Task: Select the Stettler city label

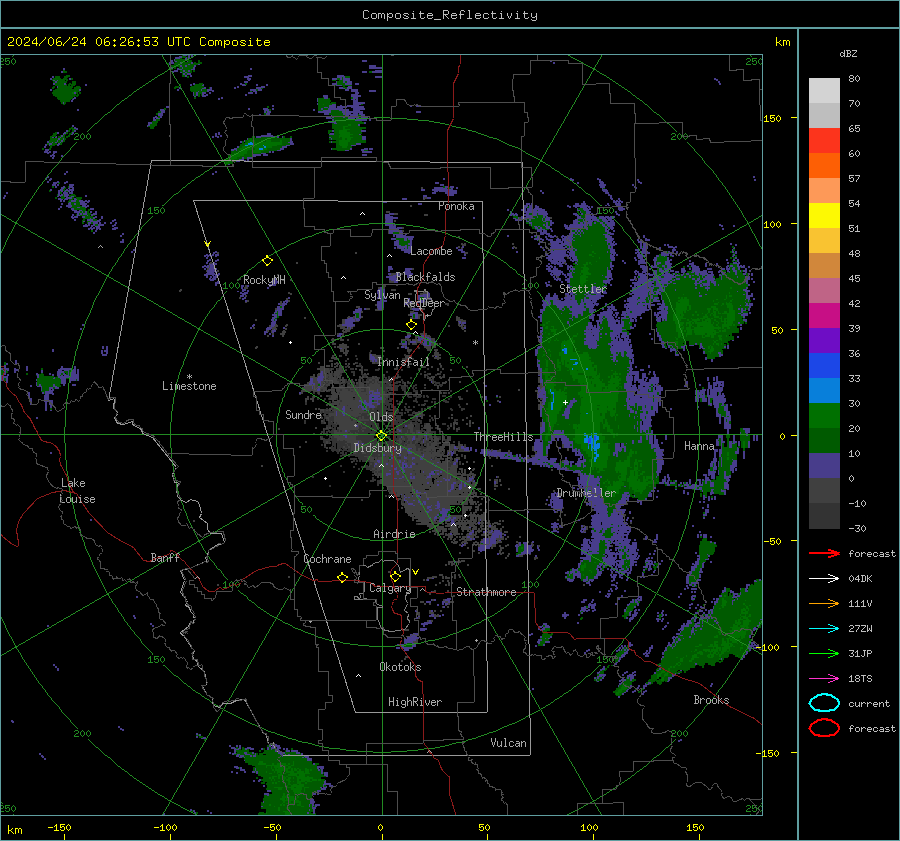Action: [583, 289]
